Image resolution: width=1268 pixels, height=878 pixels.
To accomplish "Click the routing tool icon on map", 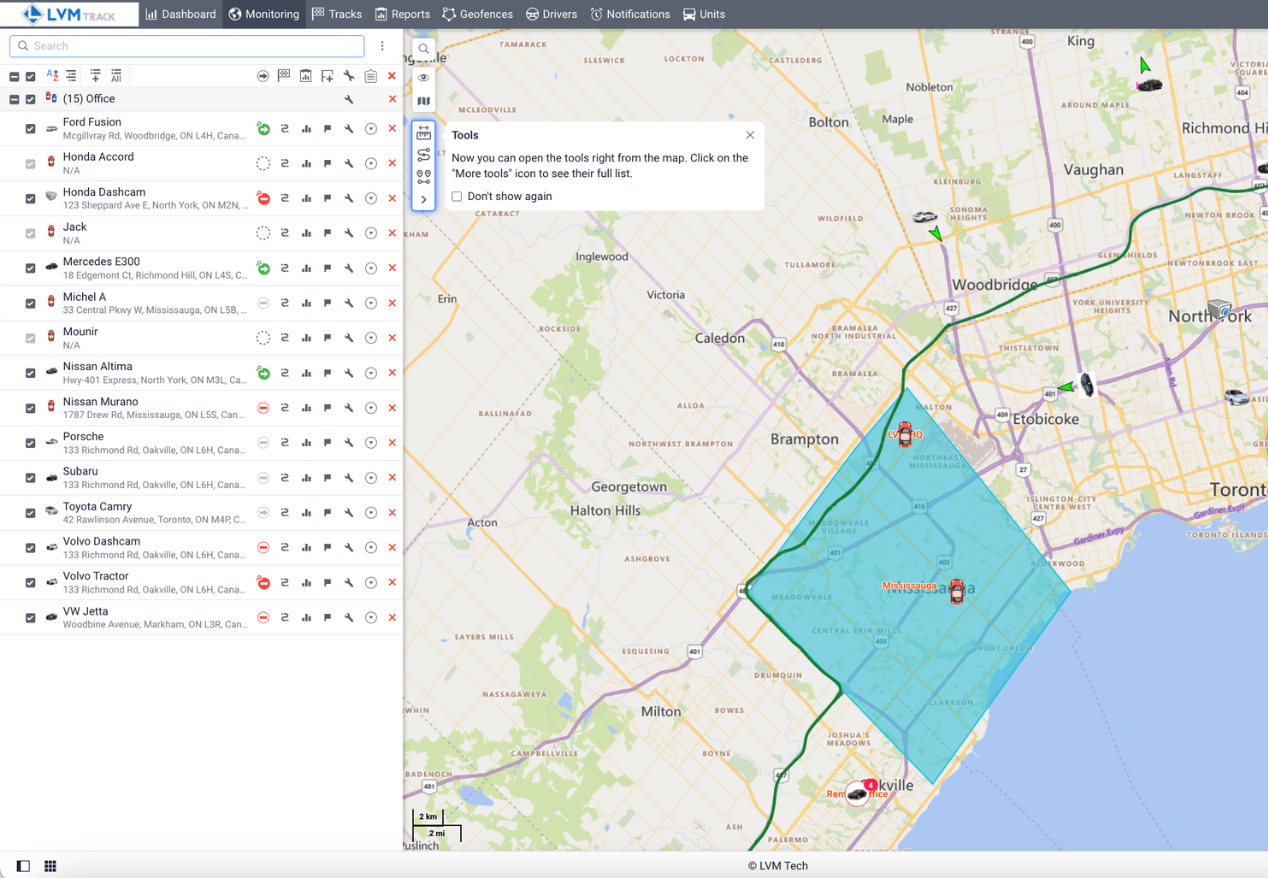I will point(424,155).
